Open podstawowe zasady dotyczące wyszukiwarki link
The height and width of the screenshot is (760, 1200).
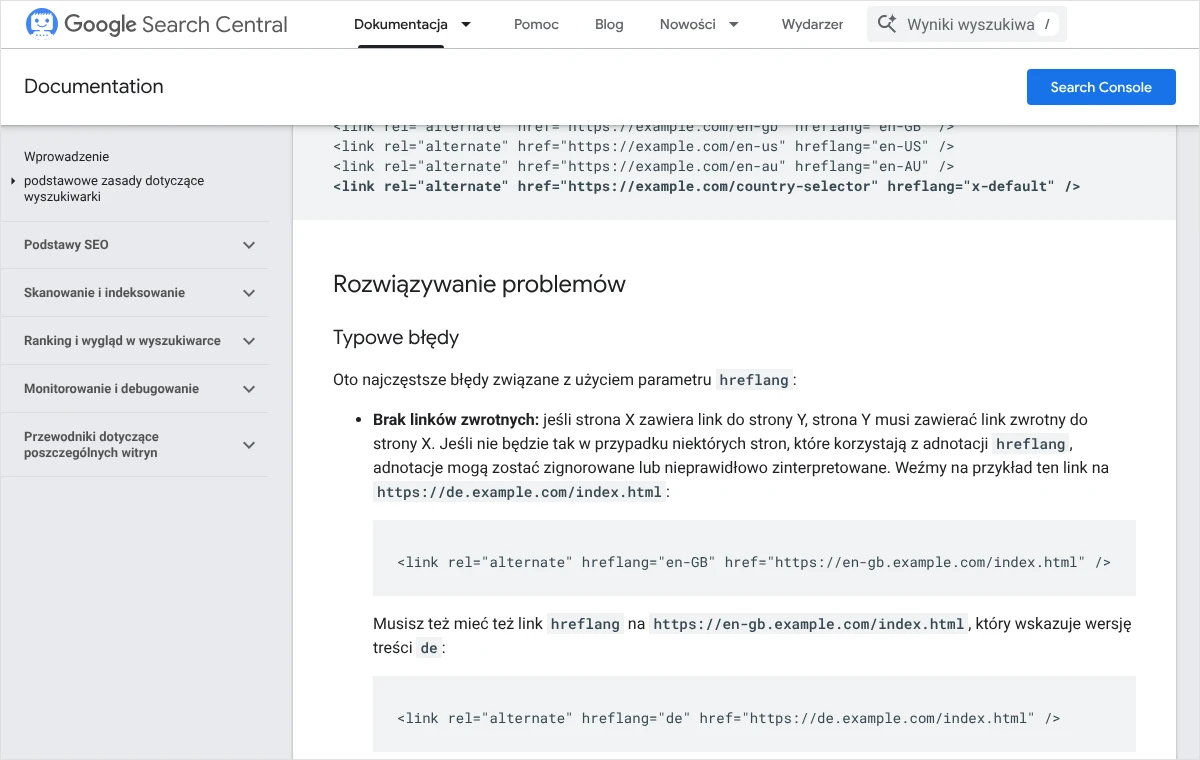pos(114,189)
